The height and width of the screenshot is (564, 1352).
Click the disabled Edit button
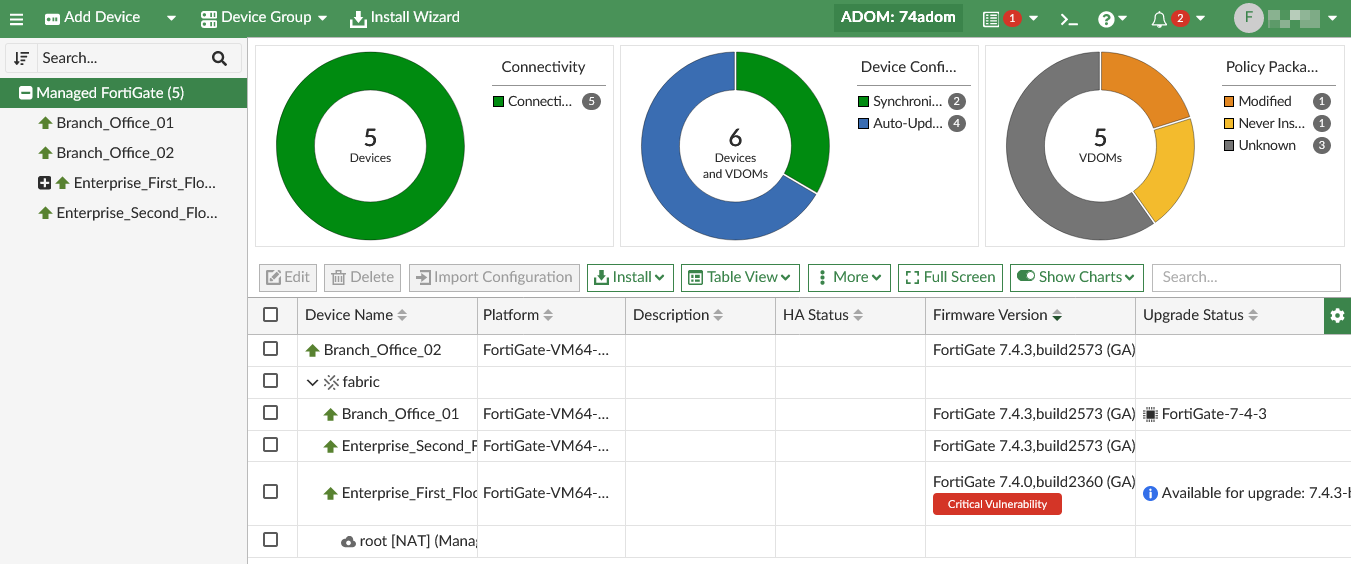[288, 277]
